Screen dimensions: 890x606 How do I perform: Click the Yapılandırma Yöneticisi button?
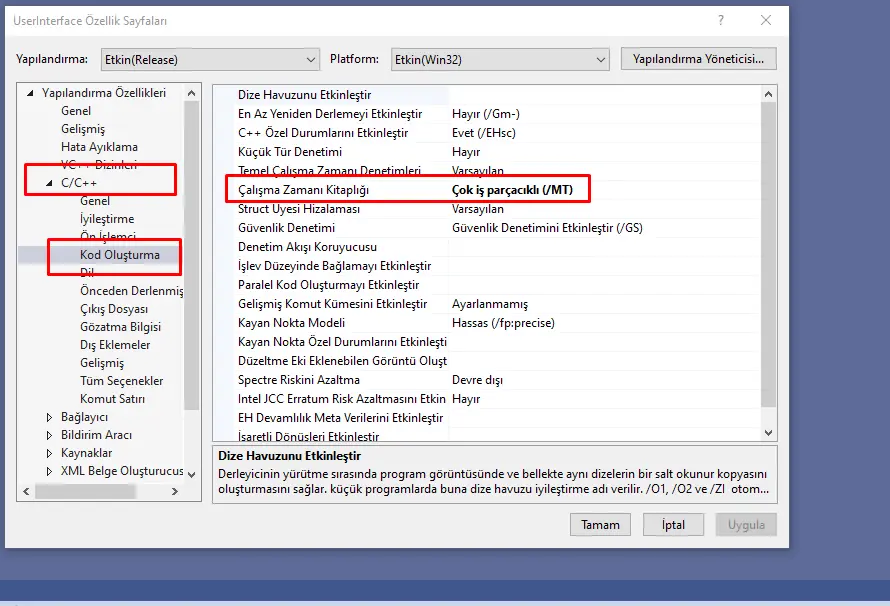[x=698, y=59]
